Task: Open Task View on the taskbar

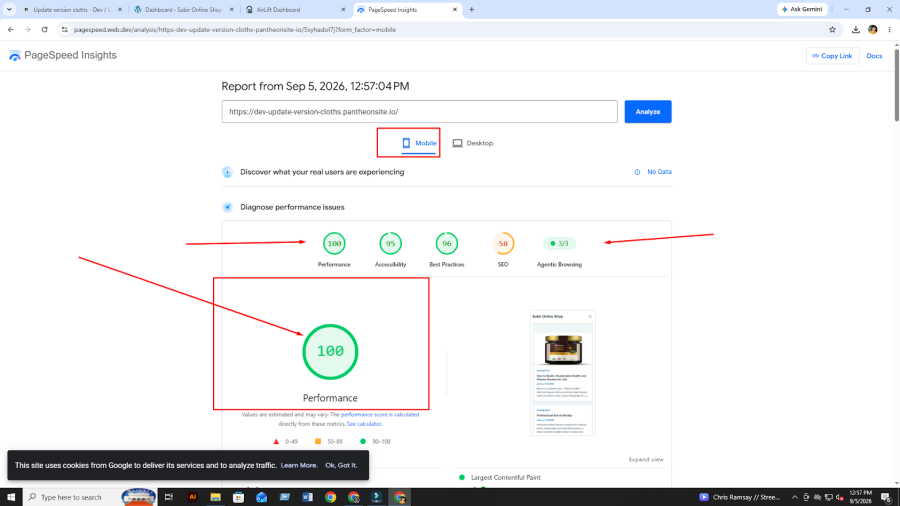Action: click(x=169, y=497)
